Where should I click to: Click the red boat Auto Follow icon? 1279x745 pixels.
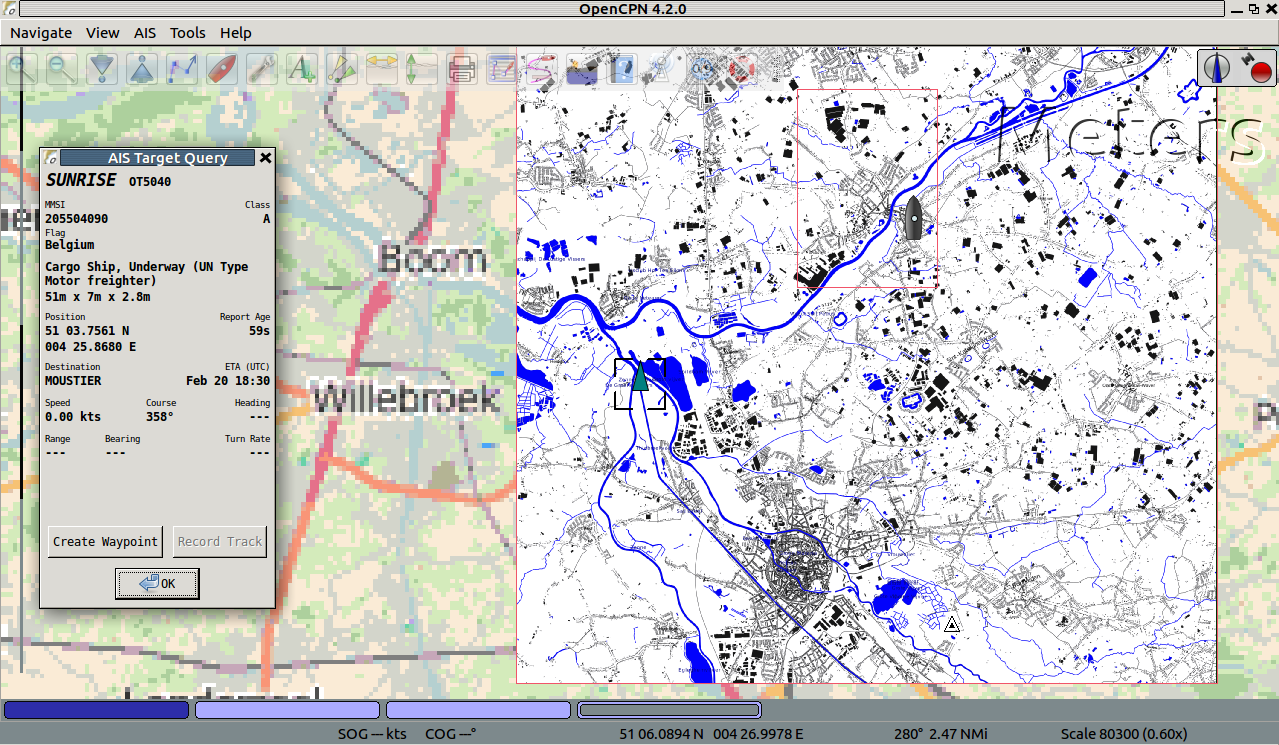click(x=222, y=69)
